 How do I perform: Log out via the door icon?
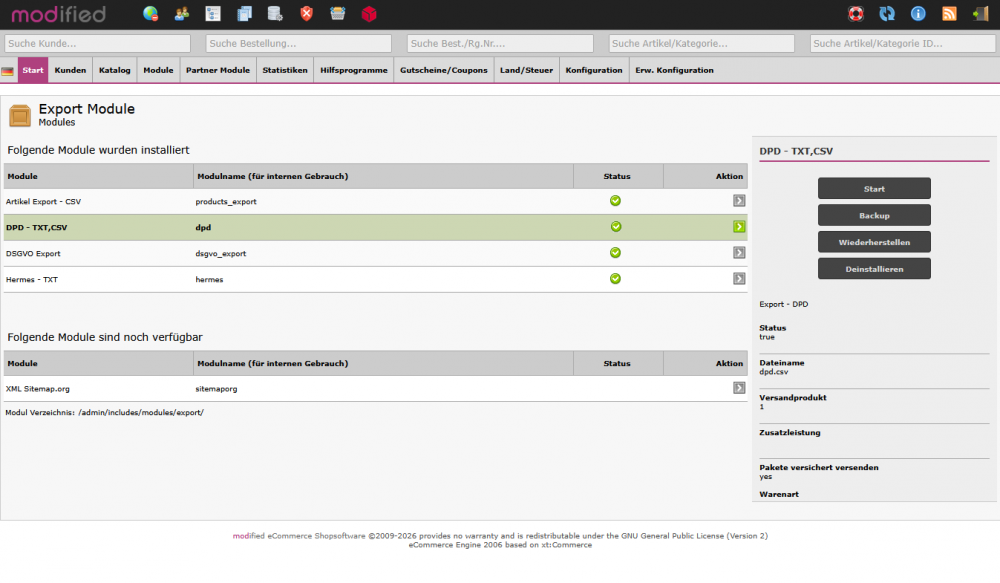tap(980, 14)
